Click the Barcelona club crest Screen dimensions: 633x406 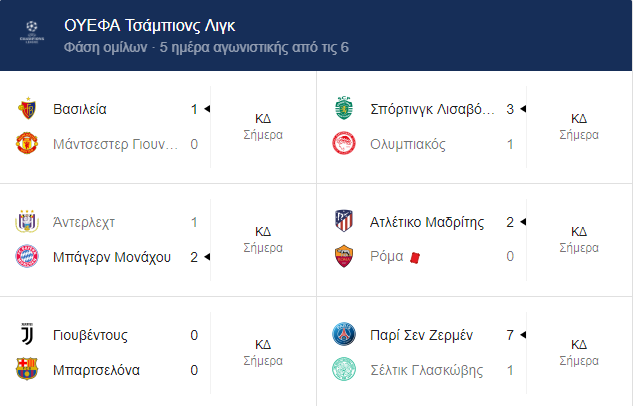(x=27, y=369)
